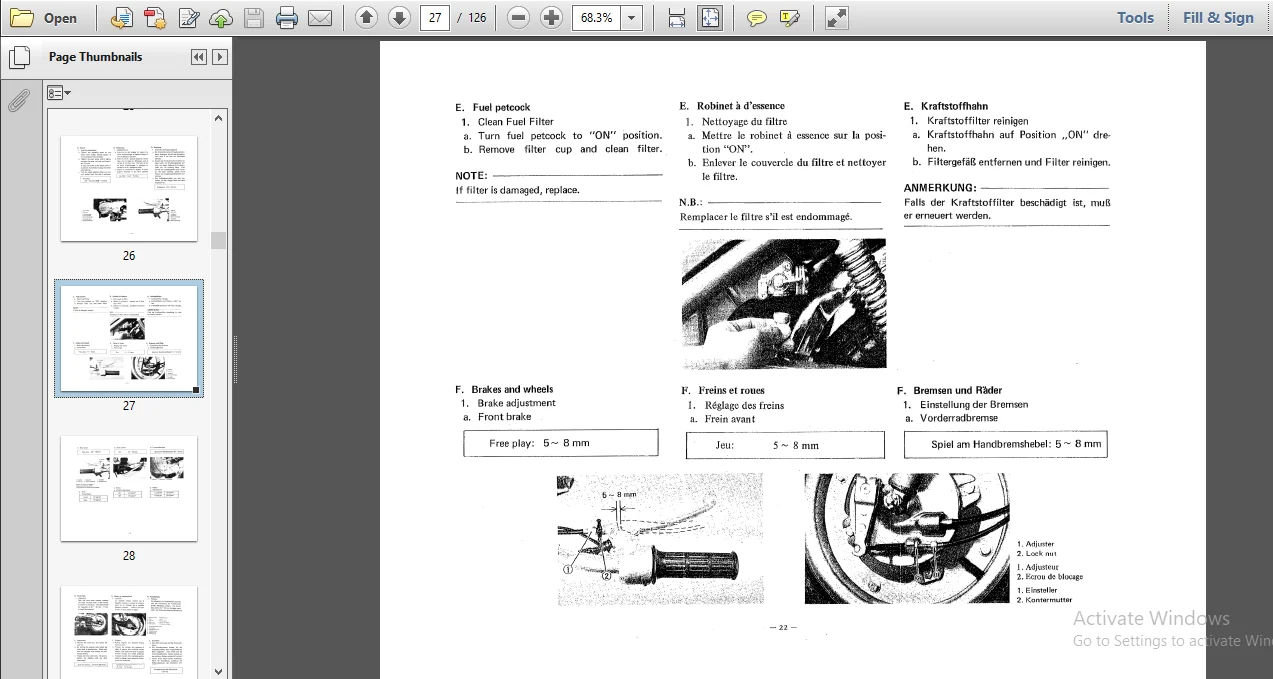Click the 'Page Thumbnails' panel title

pyautogui.click(x=96, y=57)
